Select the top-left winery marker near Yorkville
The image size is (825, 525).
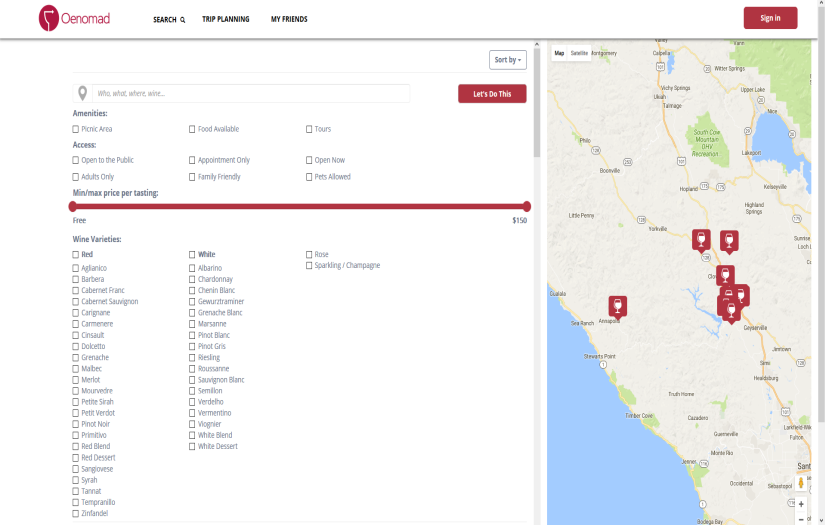pos(701,240)
